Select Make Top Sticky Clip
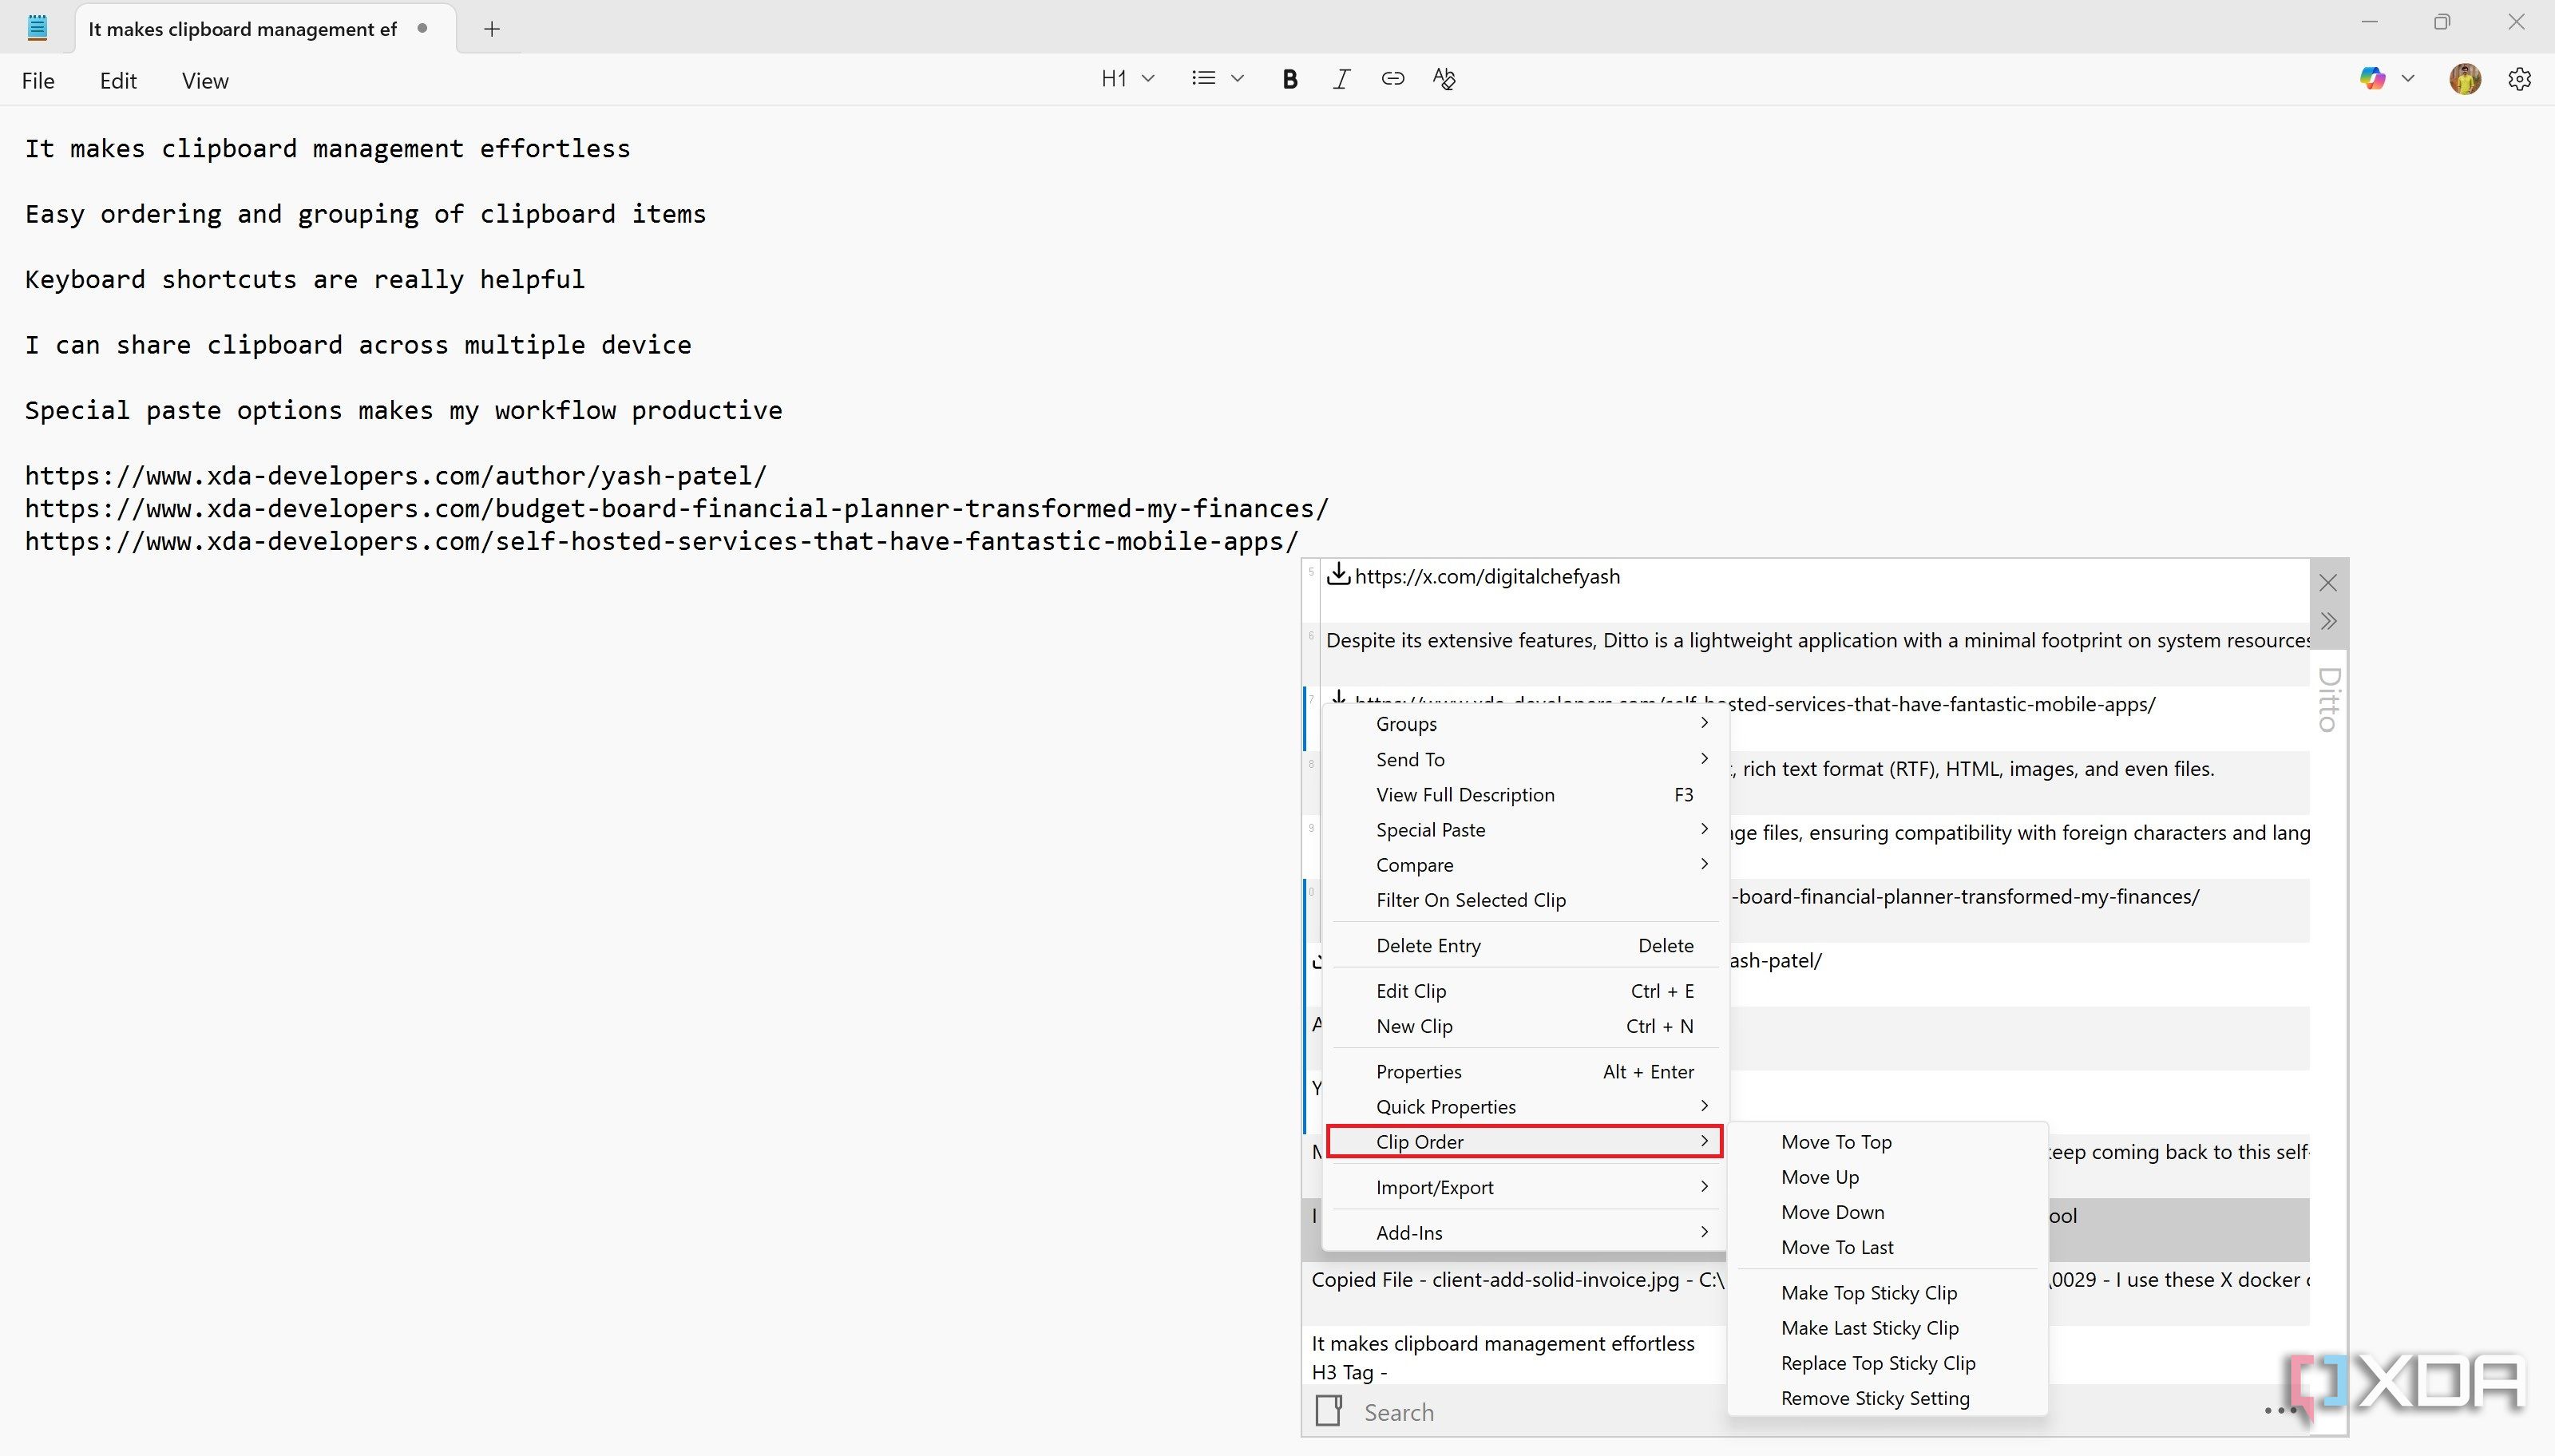Screen dimensions: 2555x1456 1887,1293
